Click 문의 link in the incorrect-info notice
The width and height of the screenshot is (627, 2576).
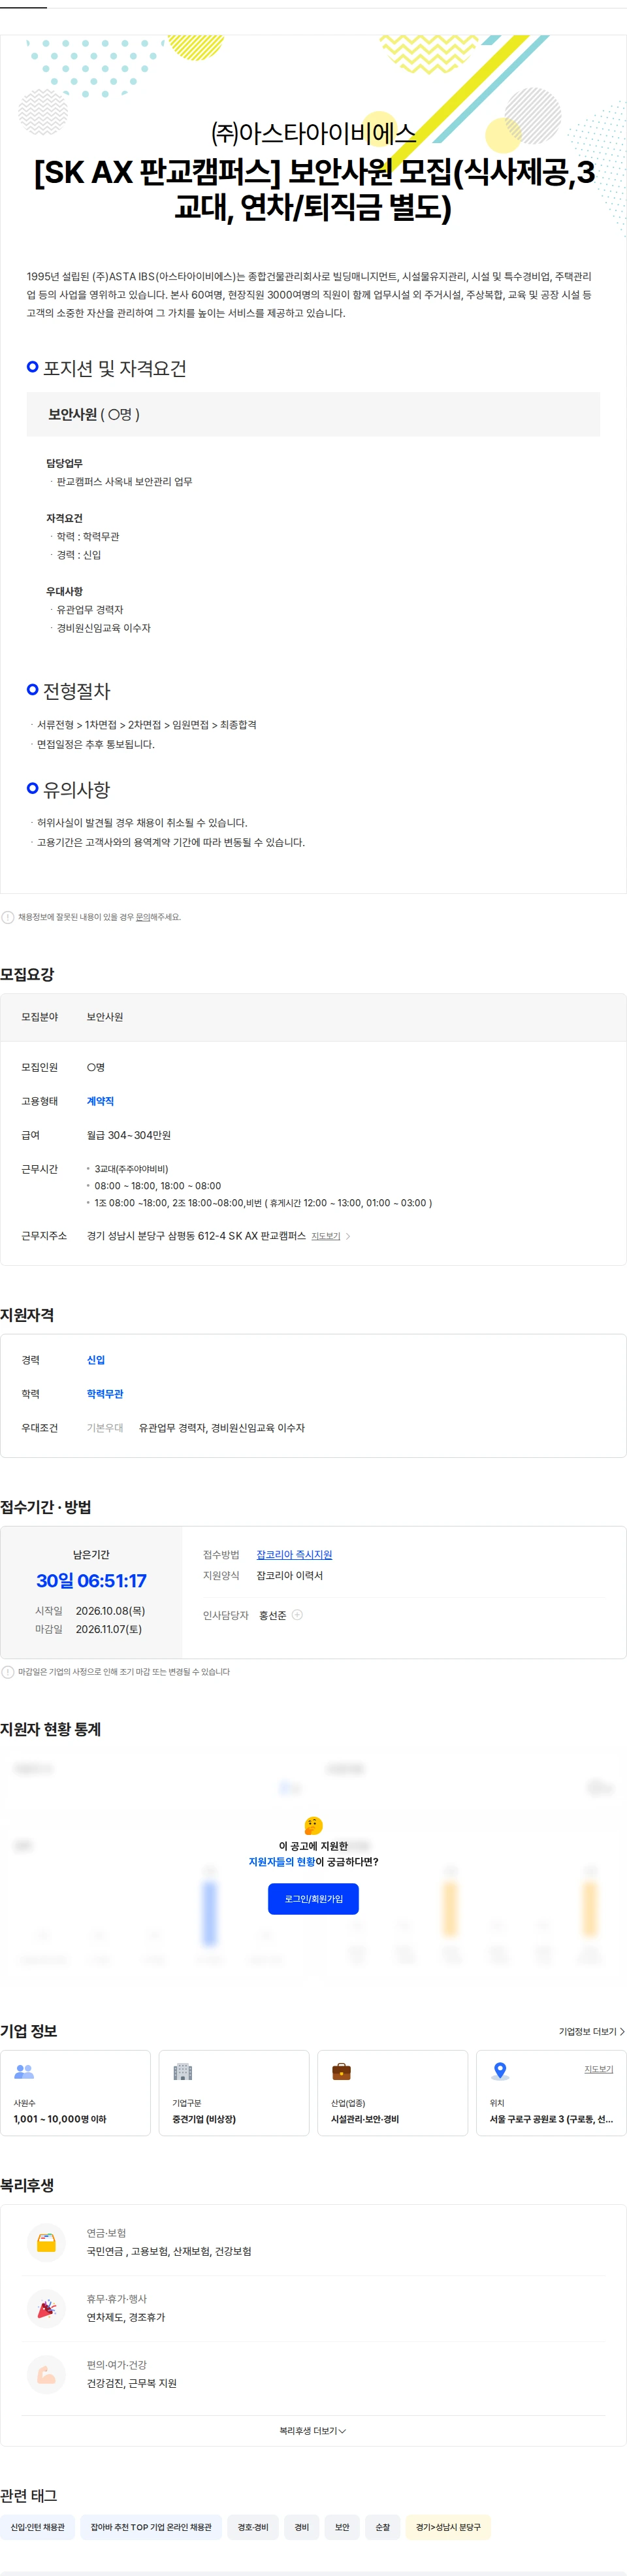coord(142,917)
